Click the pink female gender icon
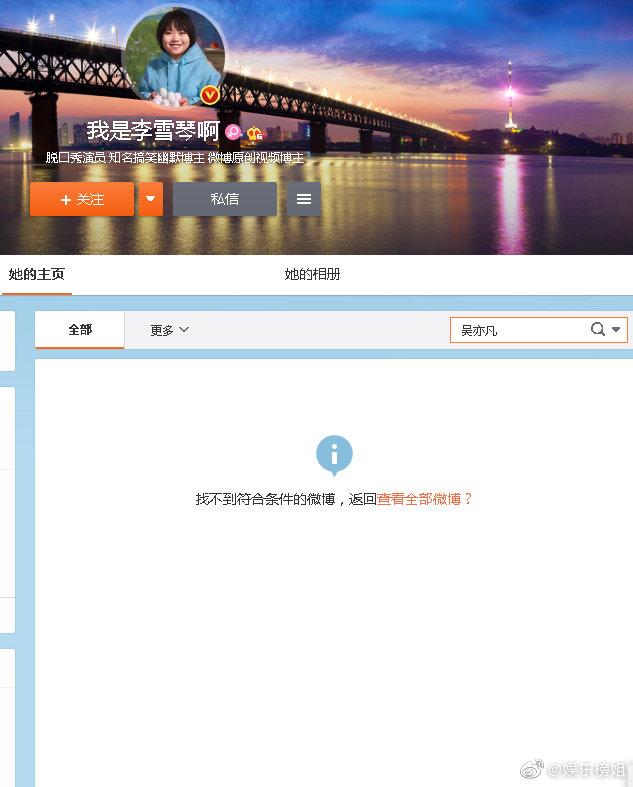Viewport: 633px width, 787px height. (232, 132)
